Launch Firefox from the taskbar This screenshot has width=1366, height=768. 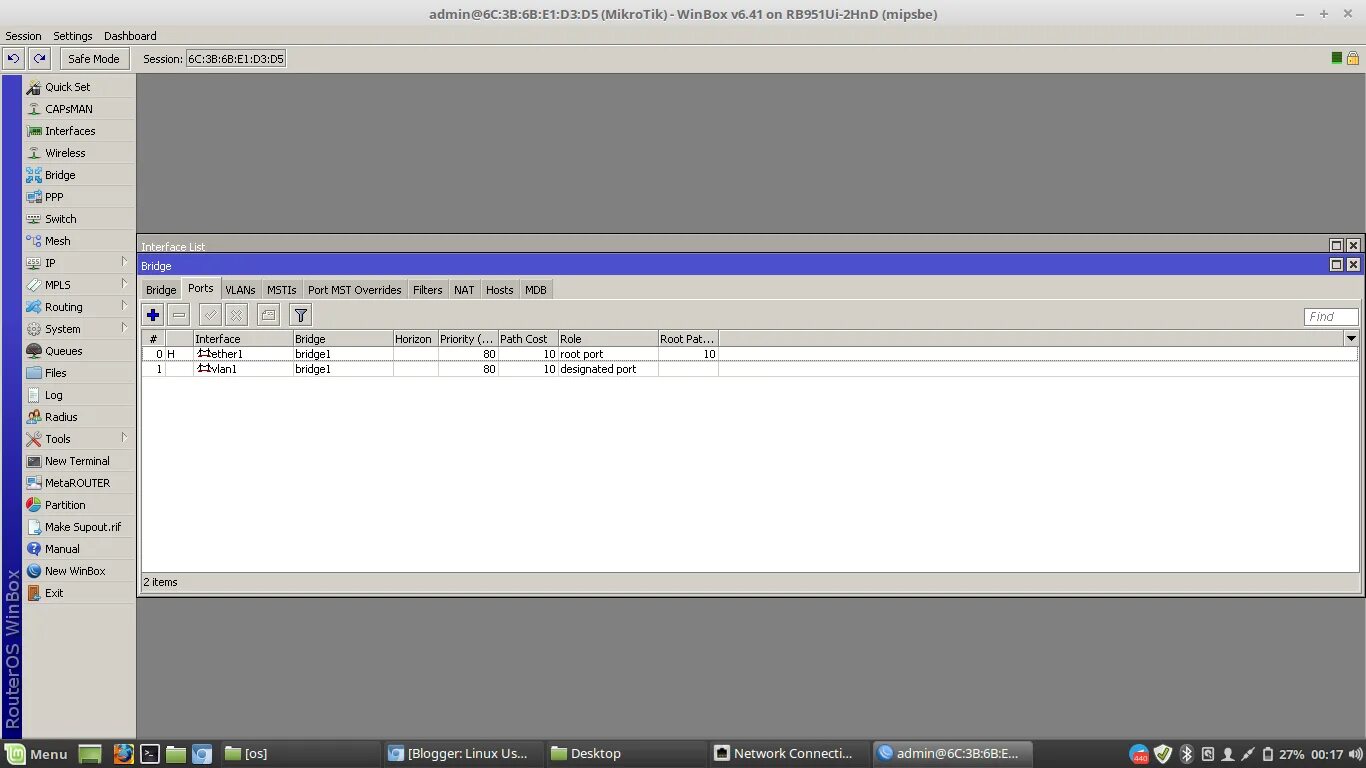tap(123, 754)
